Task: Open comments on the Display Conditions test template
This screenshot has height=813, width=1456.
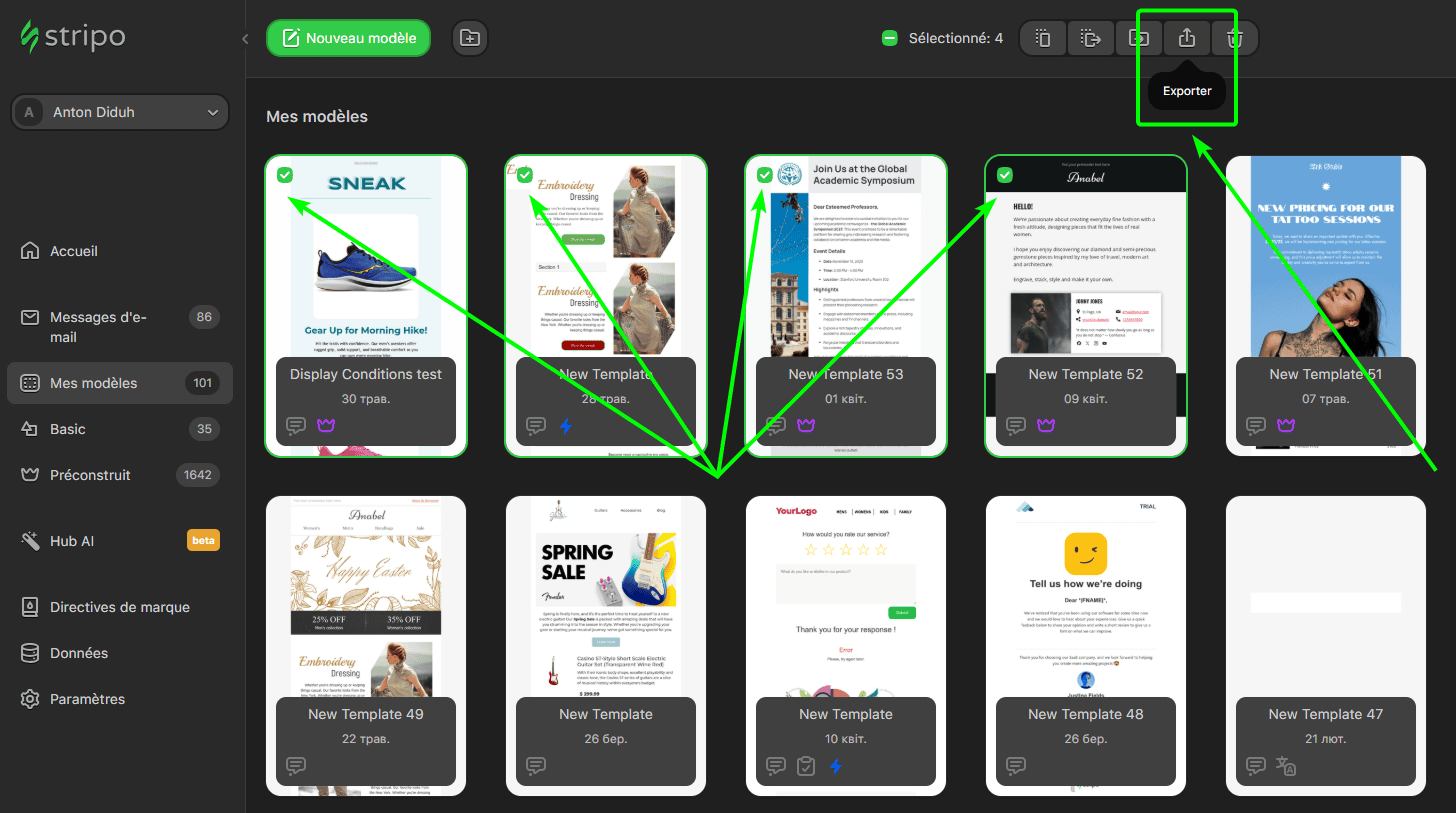Action: coord(295,426)
